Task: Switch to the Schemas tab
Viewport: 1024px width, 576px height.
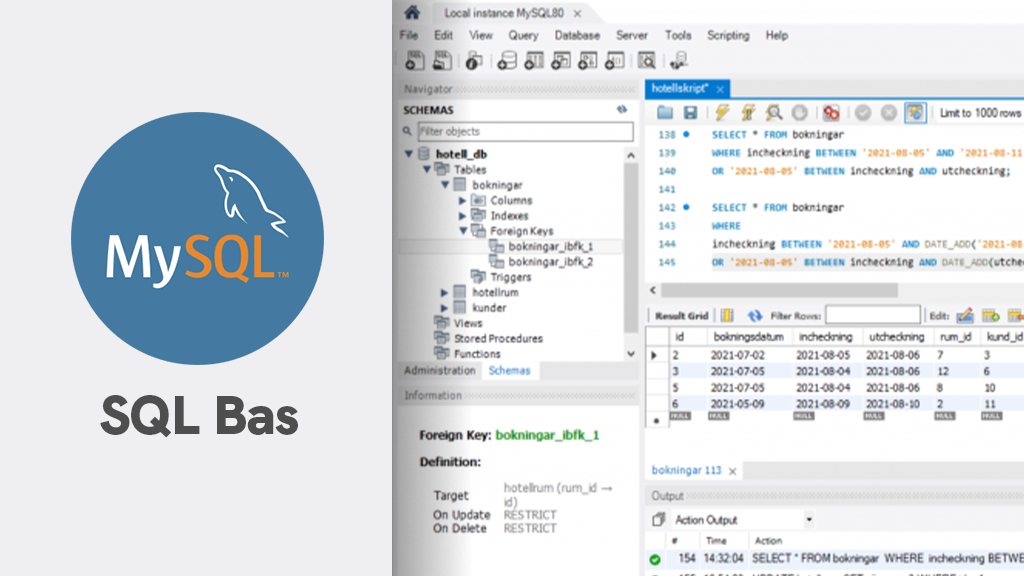Action: [x=509, y=370]
